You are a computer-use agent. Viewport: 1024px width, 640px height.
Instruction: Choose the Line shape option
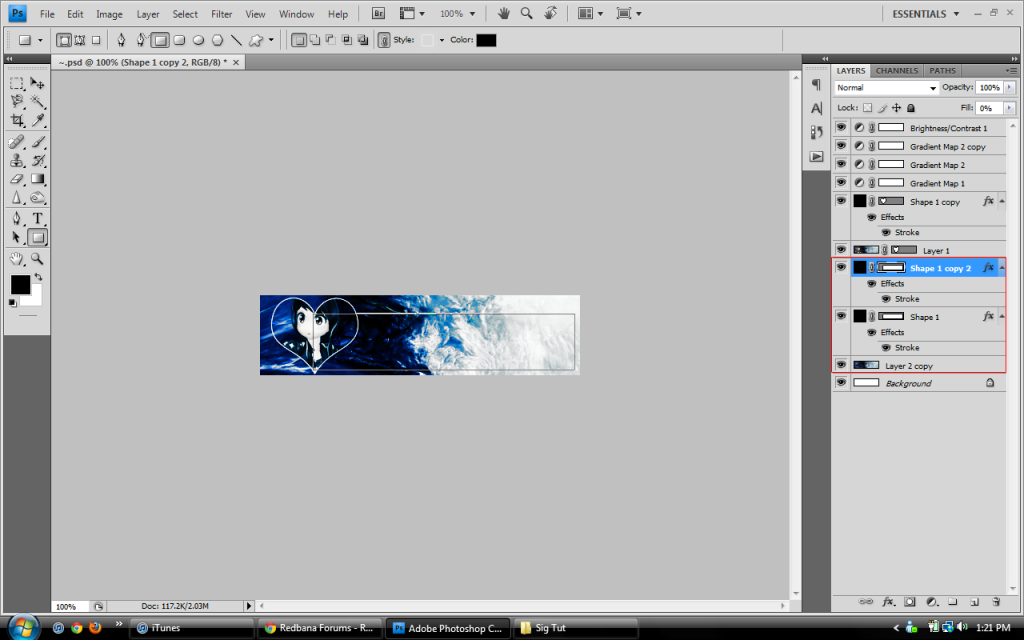click(236, 40)
